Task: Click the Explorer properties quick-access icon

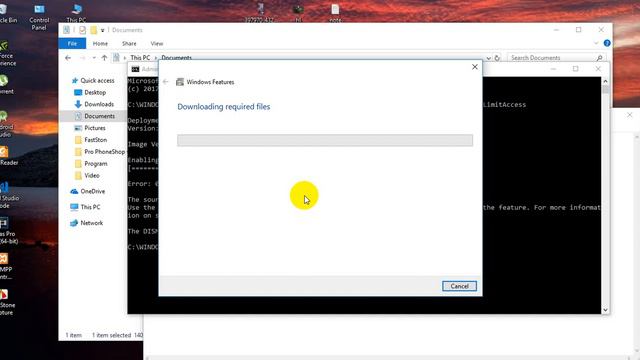Action: 82,30
